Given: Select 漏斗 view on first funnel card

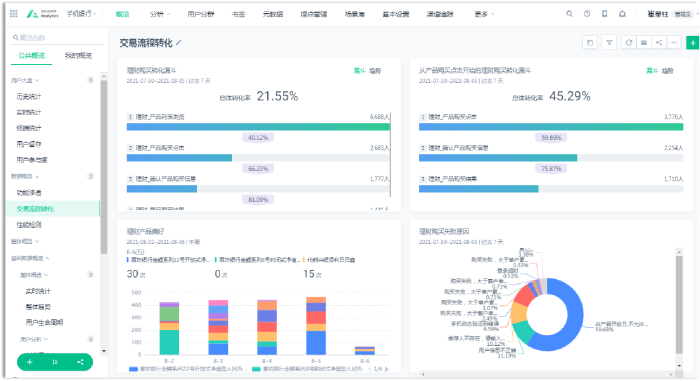Looking at the screenshot, I should 359,71.
